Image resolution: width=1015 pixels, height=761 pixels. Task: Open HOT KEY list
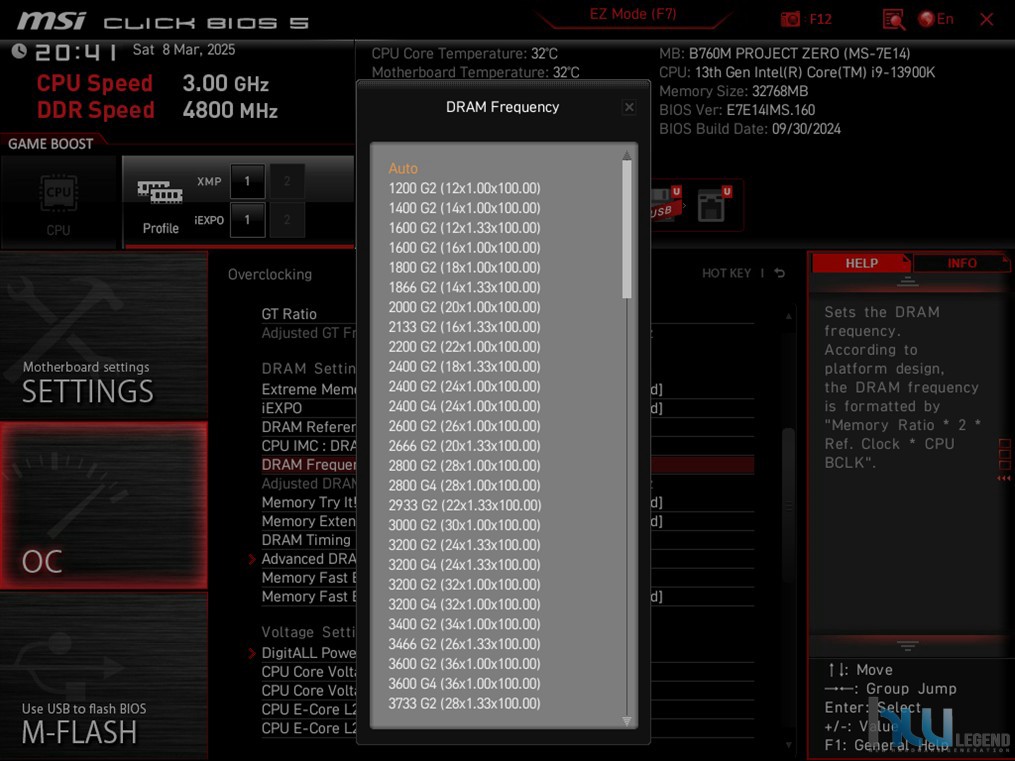click(726, 273)
